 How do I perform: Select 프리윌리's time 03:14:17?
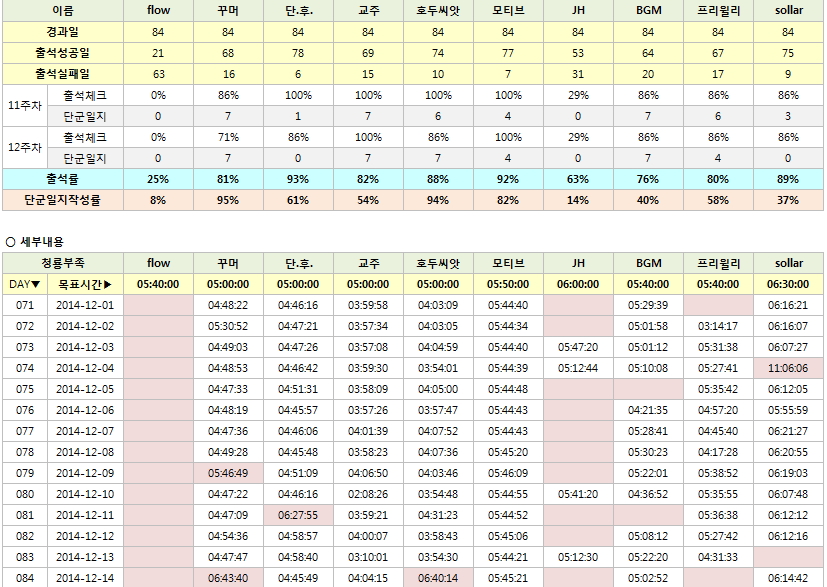coord(718,326)
